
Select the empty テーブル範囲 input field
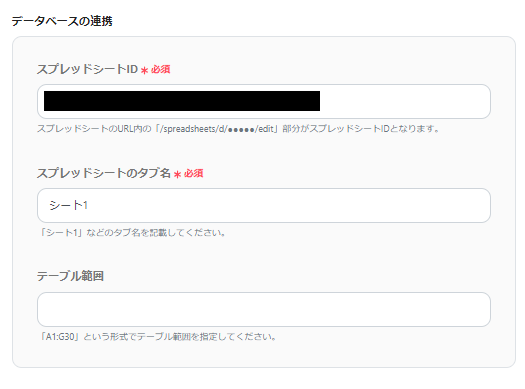click(x=264, y=309)
